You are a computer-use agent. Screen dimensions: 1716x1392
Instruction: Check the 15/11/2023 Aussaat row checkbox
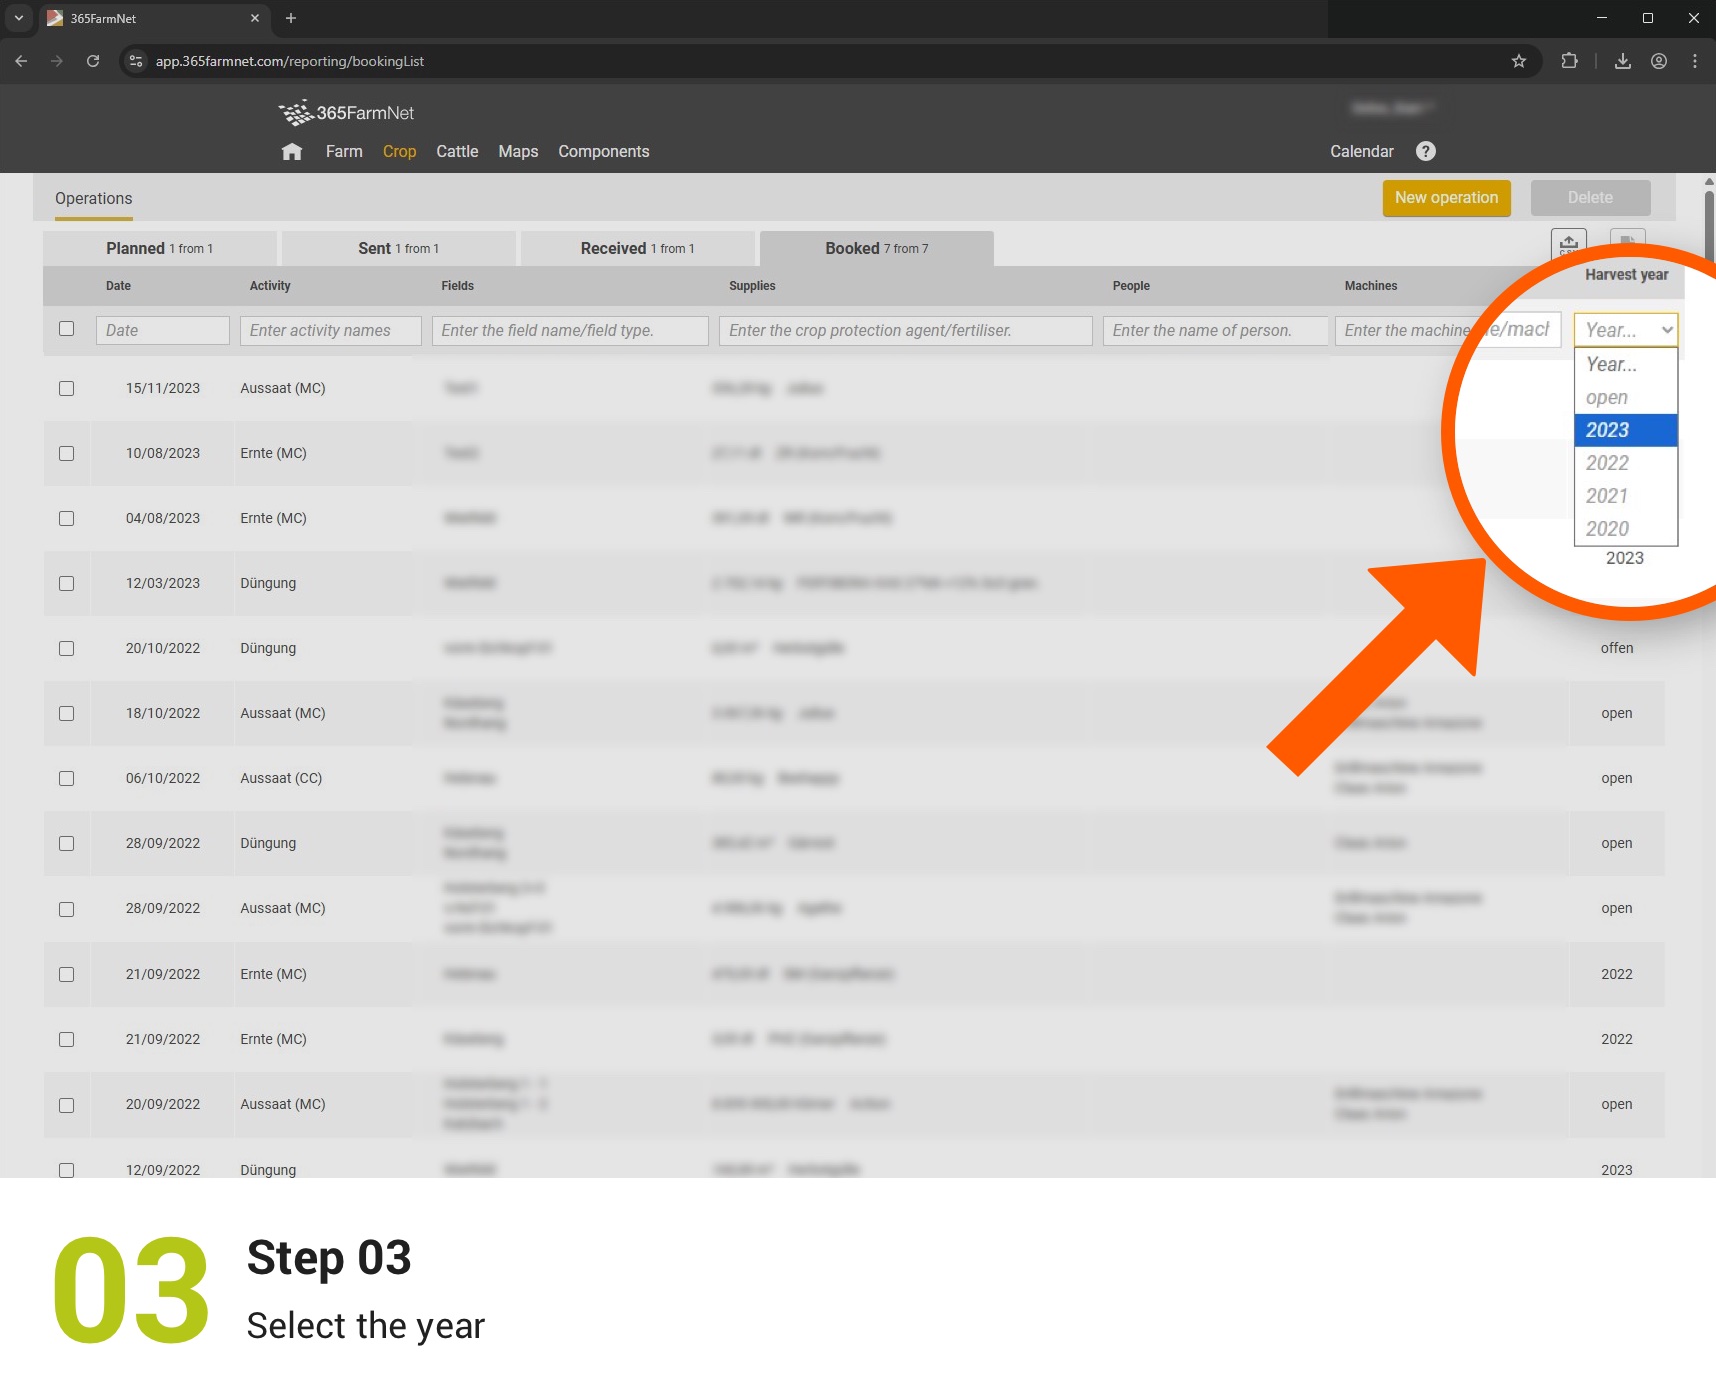67,388
